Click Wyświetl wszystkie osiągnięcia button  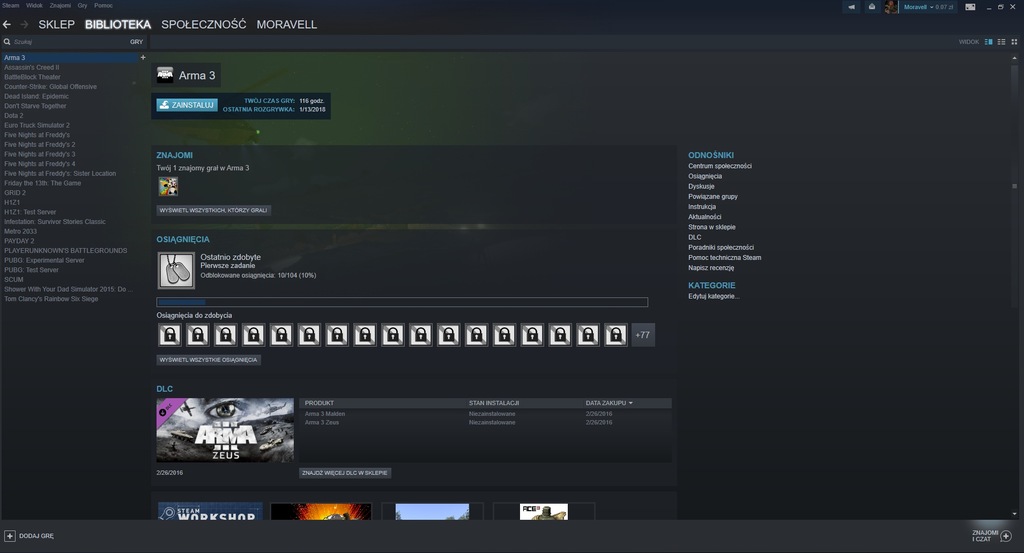coord(208,360)
